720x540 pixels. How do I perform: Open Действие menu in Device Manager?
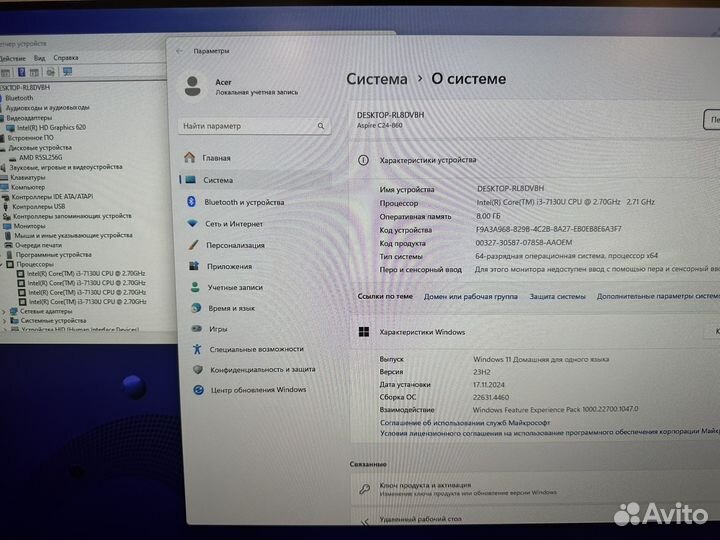[x=12, y=58]
